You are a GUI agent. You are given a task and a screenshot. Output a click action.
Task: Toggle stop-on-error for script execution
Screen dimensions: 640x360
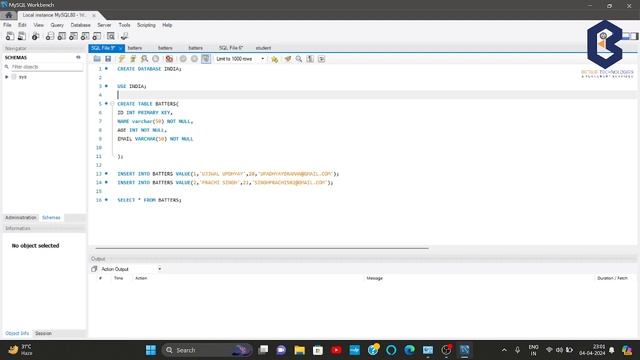(x=169, y=59)
